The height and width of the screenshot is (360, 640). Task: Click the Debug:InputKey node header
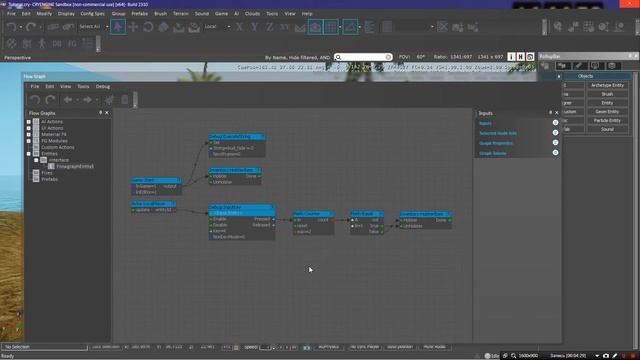[242, 207]
